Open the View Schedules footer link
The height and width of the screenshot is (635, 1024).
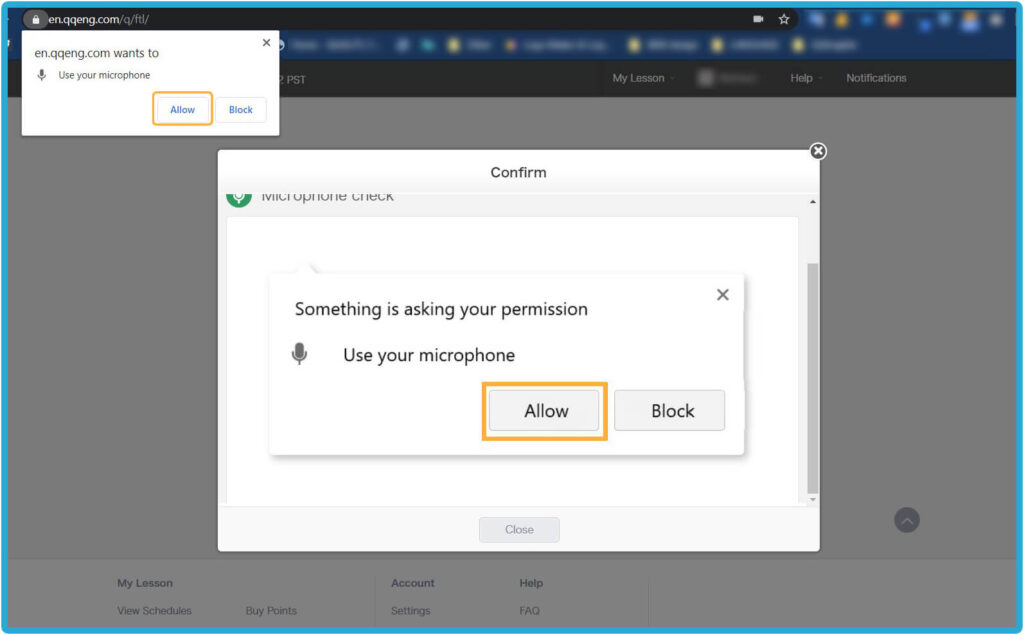coord(154,611)
